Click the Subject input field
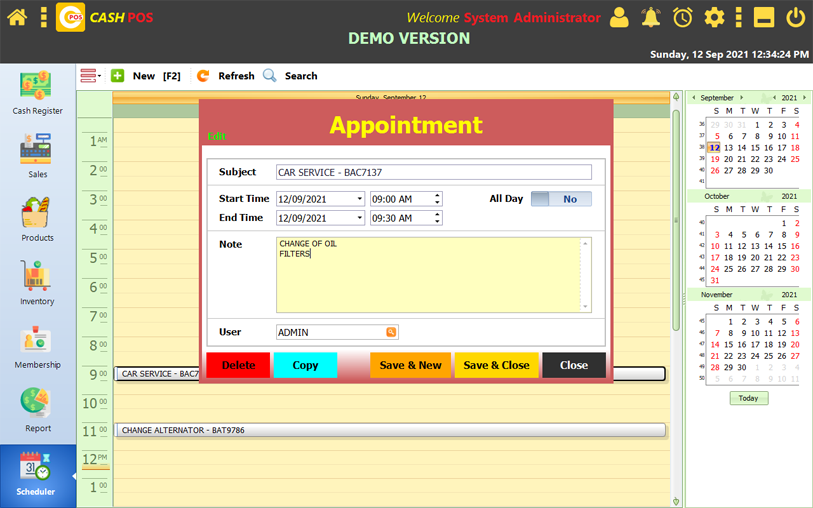The image size is (813, 508). 433,172
